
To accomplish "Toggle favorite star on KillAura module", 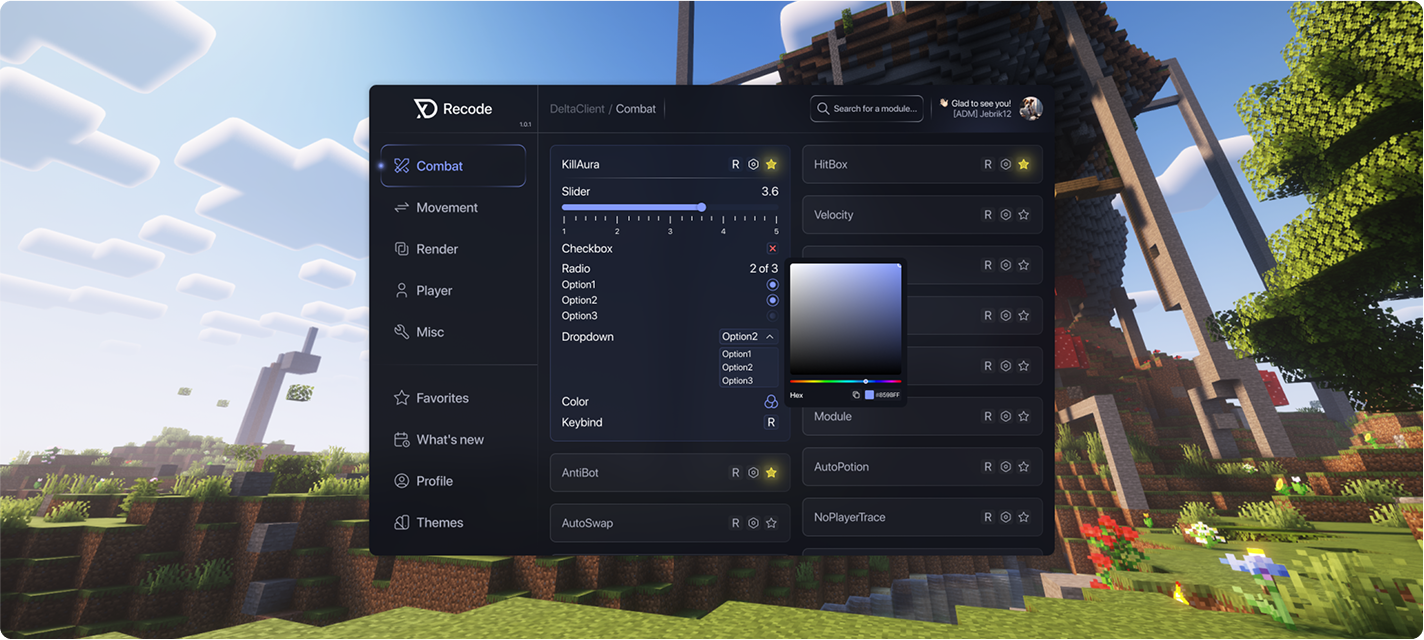I will [771, 164].
